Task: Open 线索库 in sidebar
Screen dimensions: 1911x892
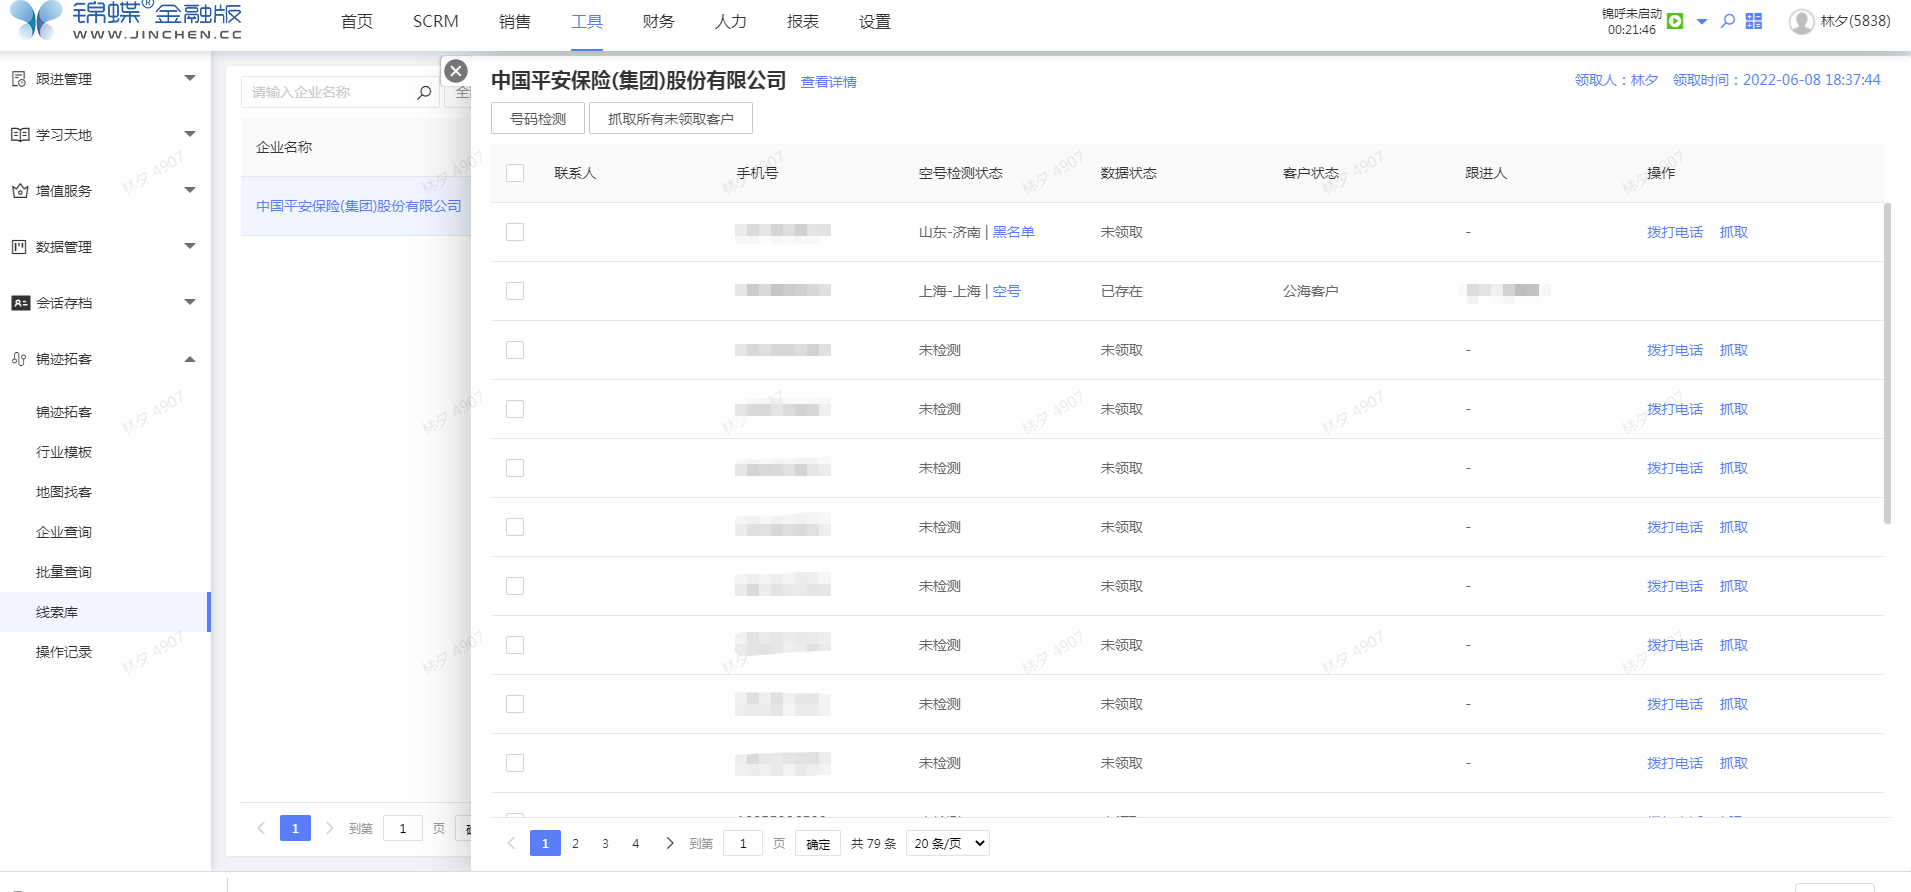Action: [57, 612]
